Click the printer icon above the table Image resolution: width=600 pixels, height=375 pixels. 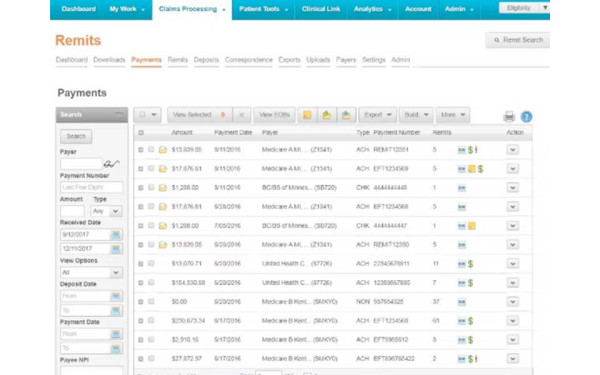coord(509,116)
